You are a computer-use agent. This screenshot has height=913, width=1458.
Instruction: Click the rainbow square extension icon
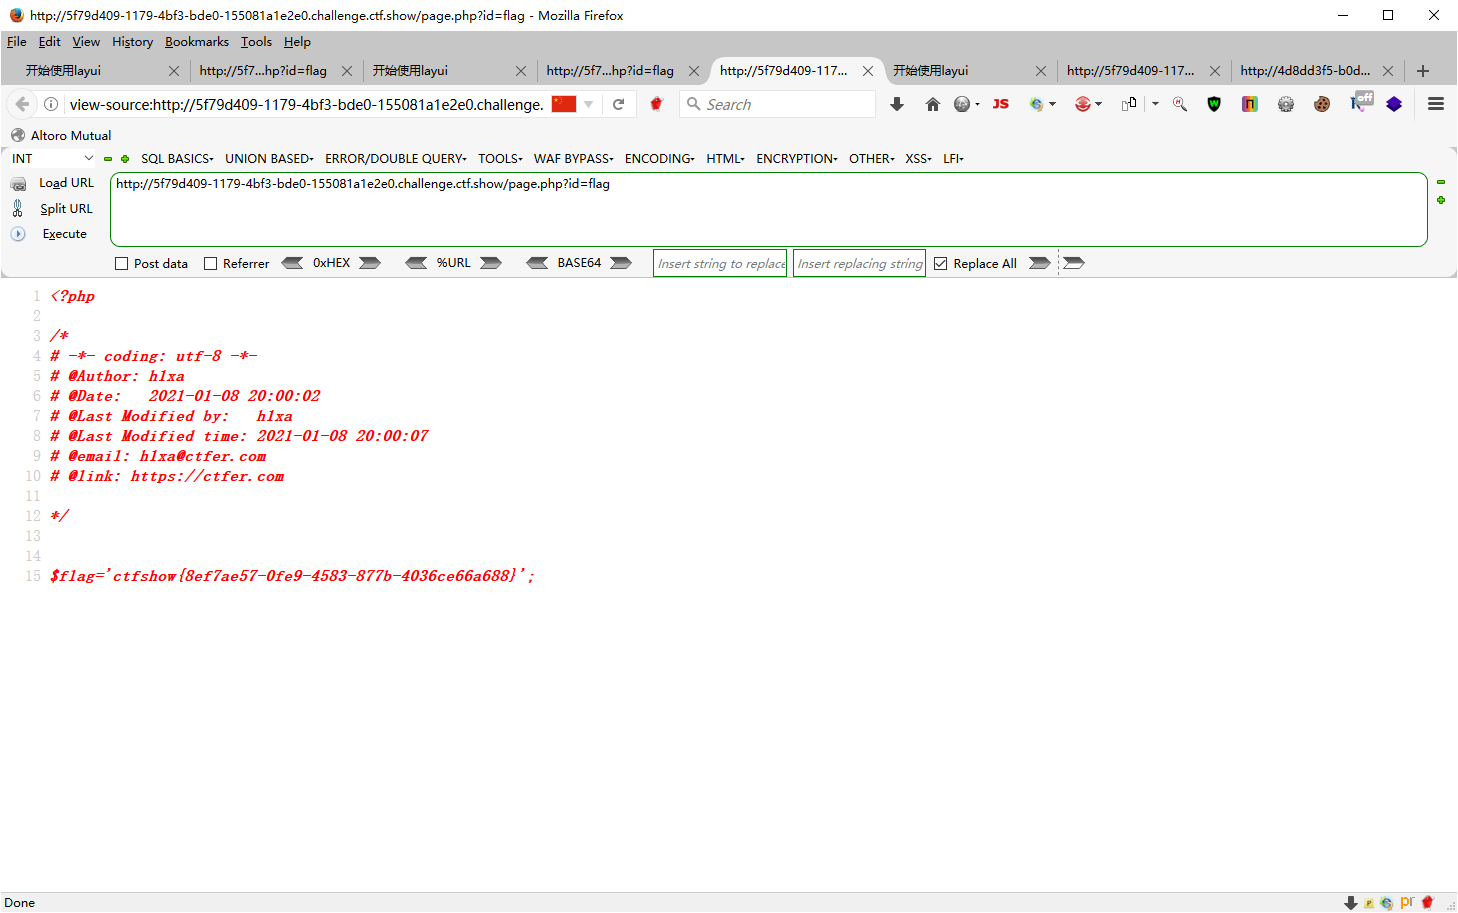click(1250, 104)
